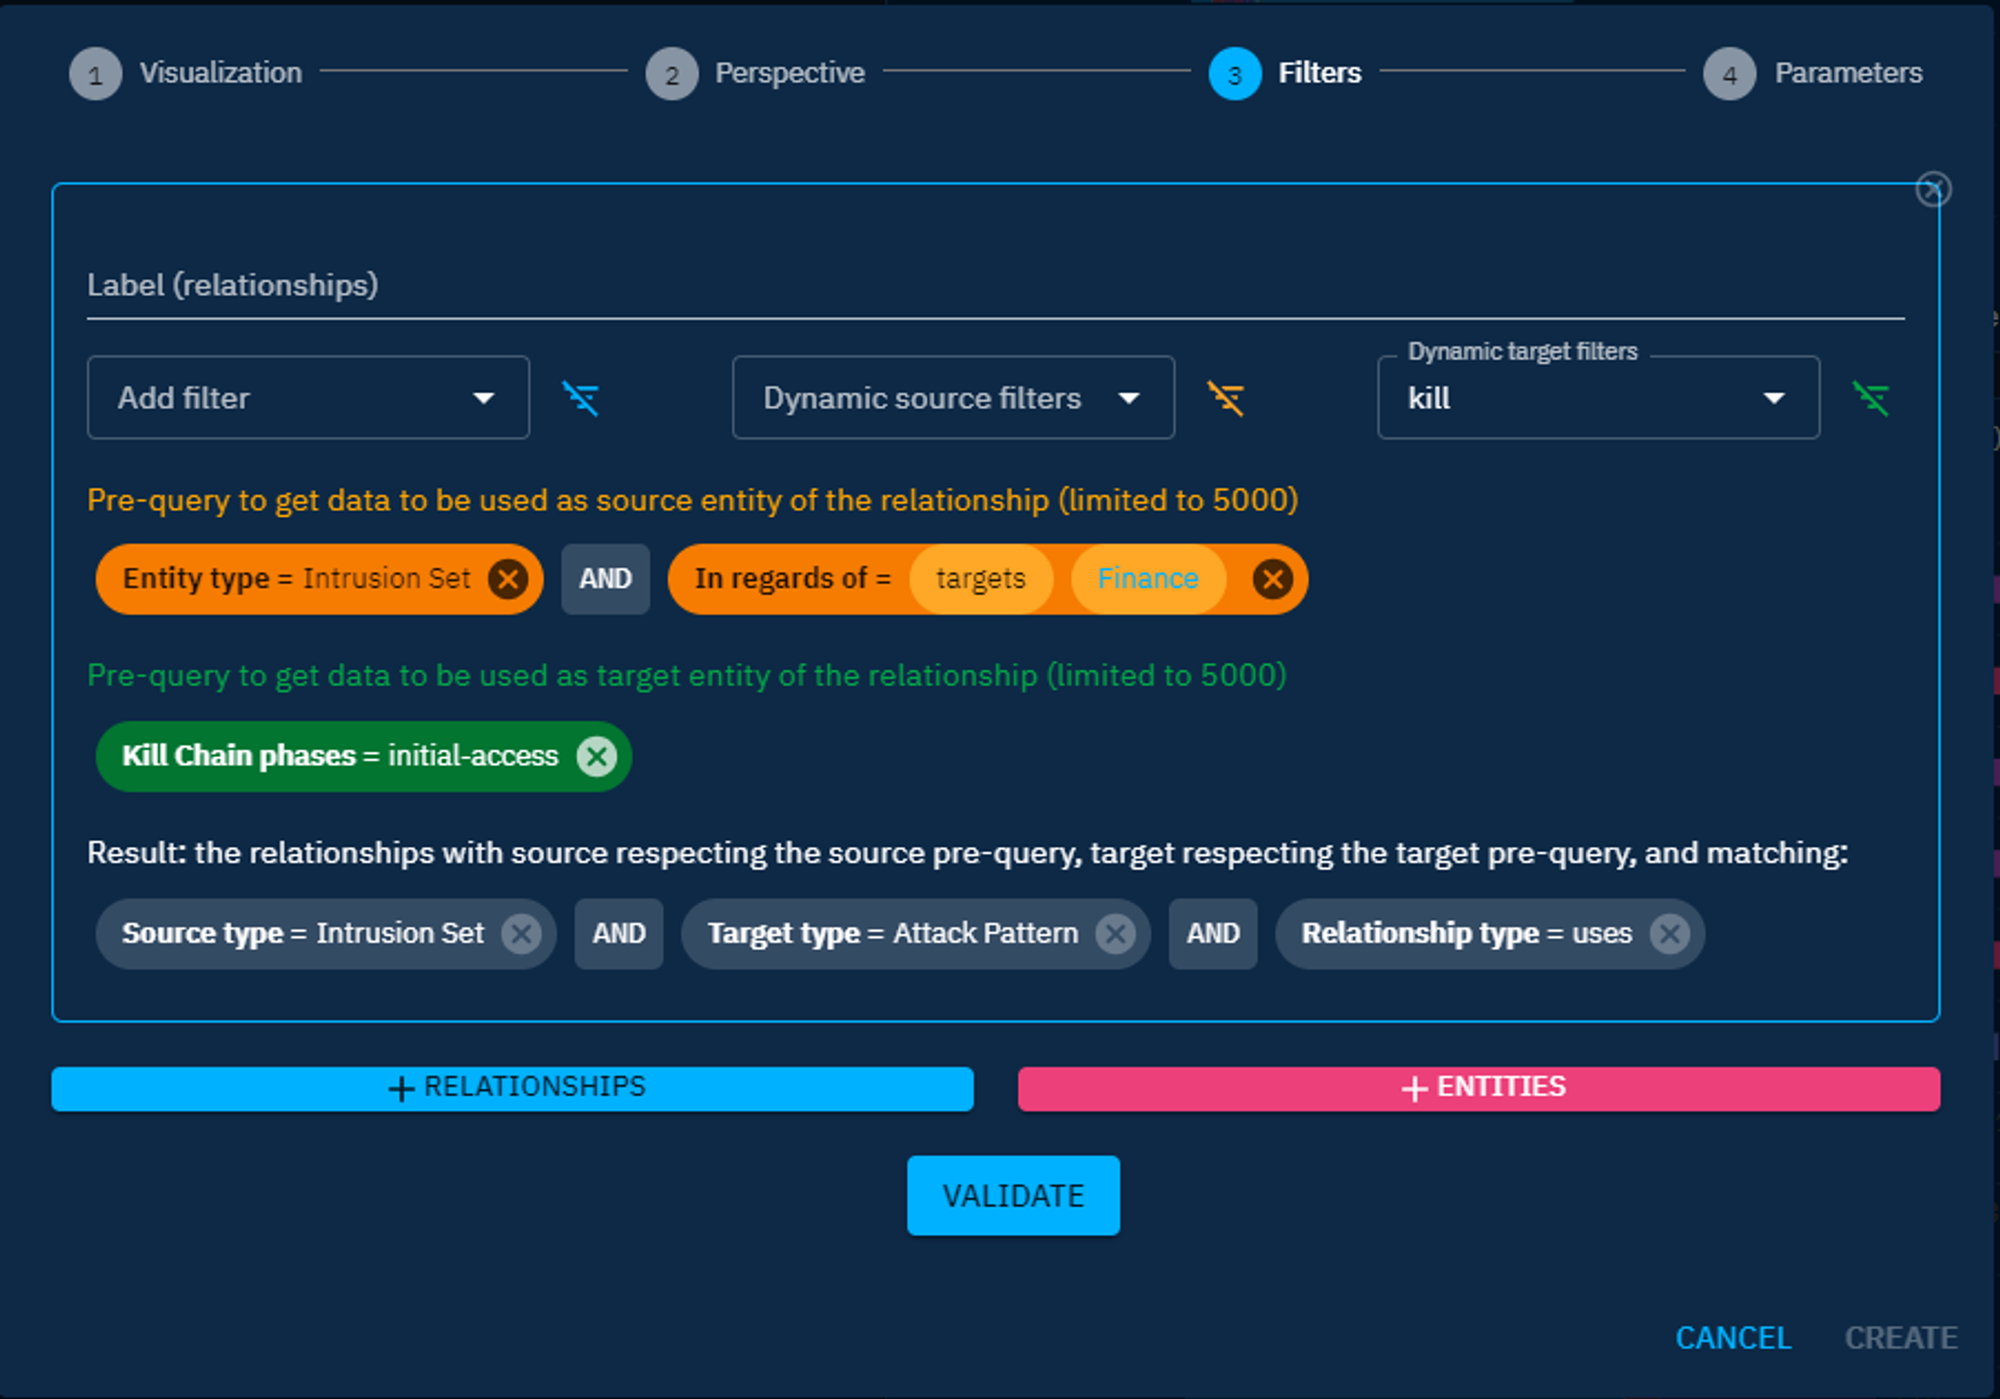The height and width of the screenshot is (1399, 2000).
Task: Clear dynamic target filters with the green icon
Action: click(1871, 399)
